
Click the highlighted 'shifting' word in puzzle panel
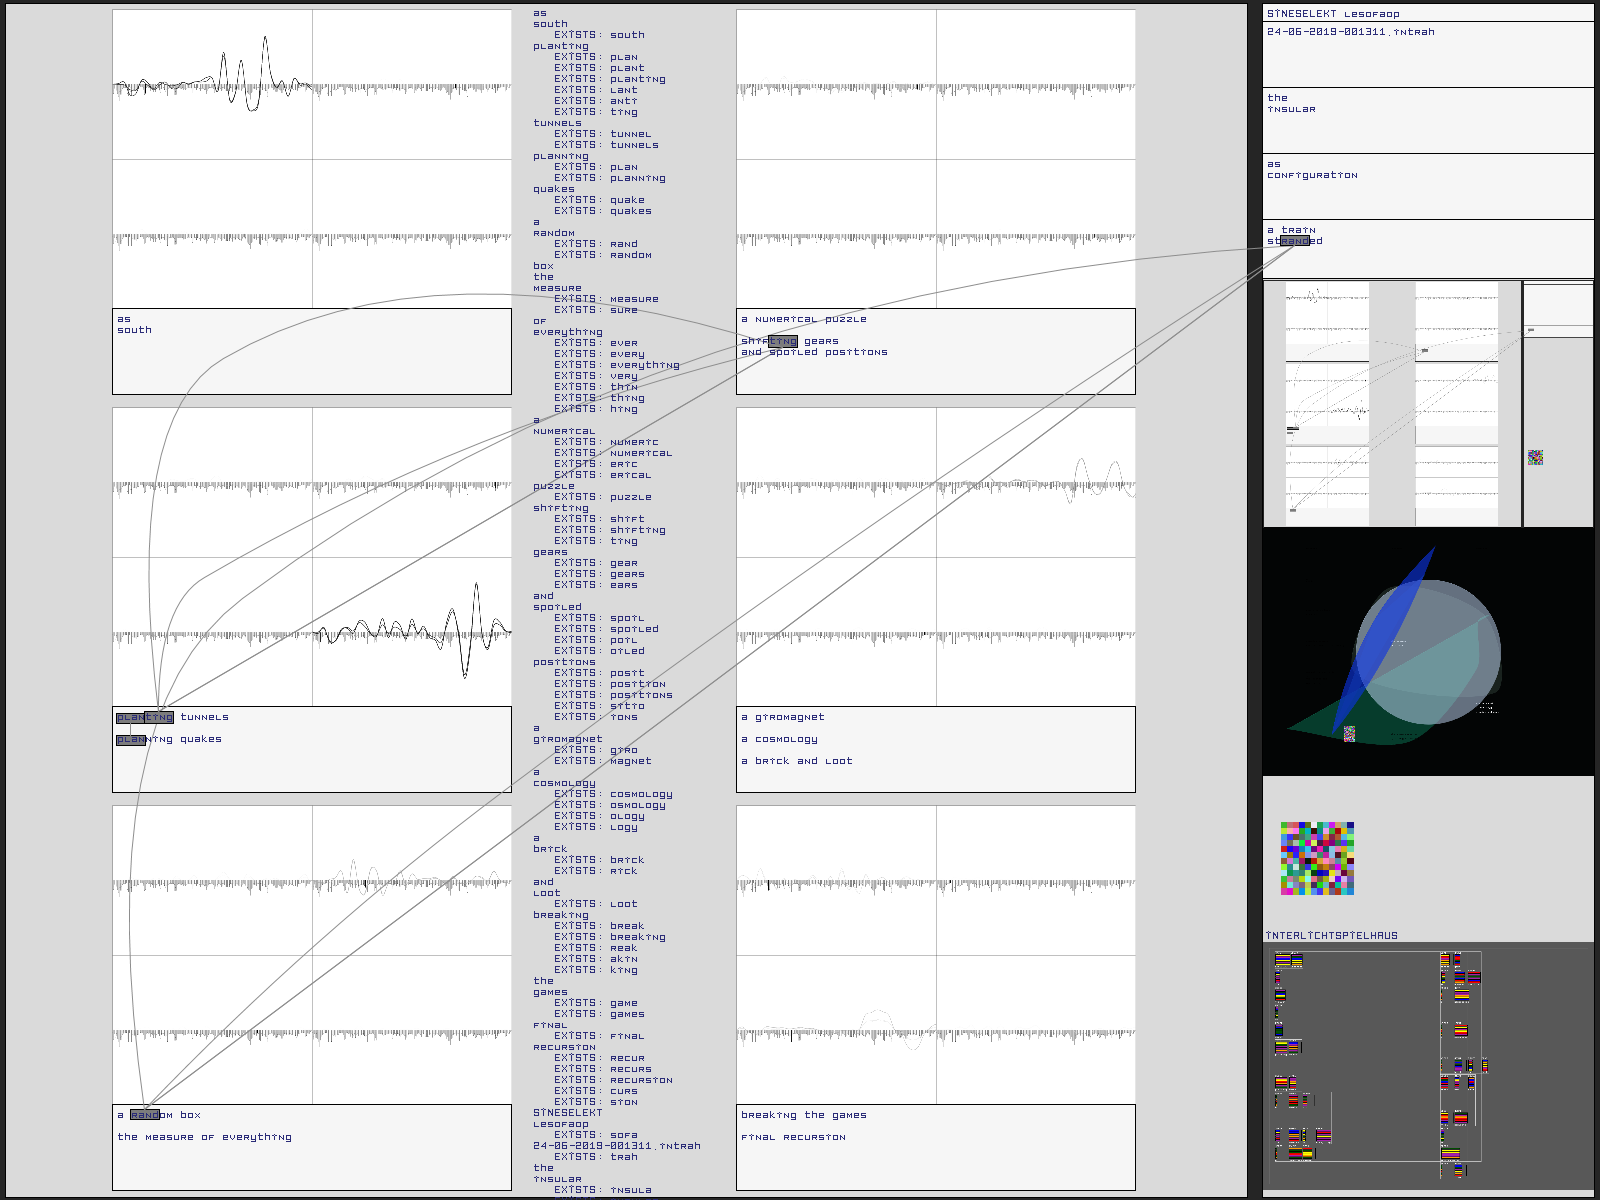pos(782,341)
